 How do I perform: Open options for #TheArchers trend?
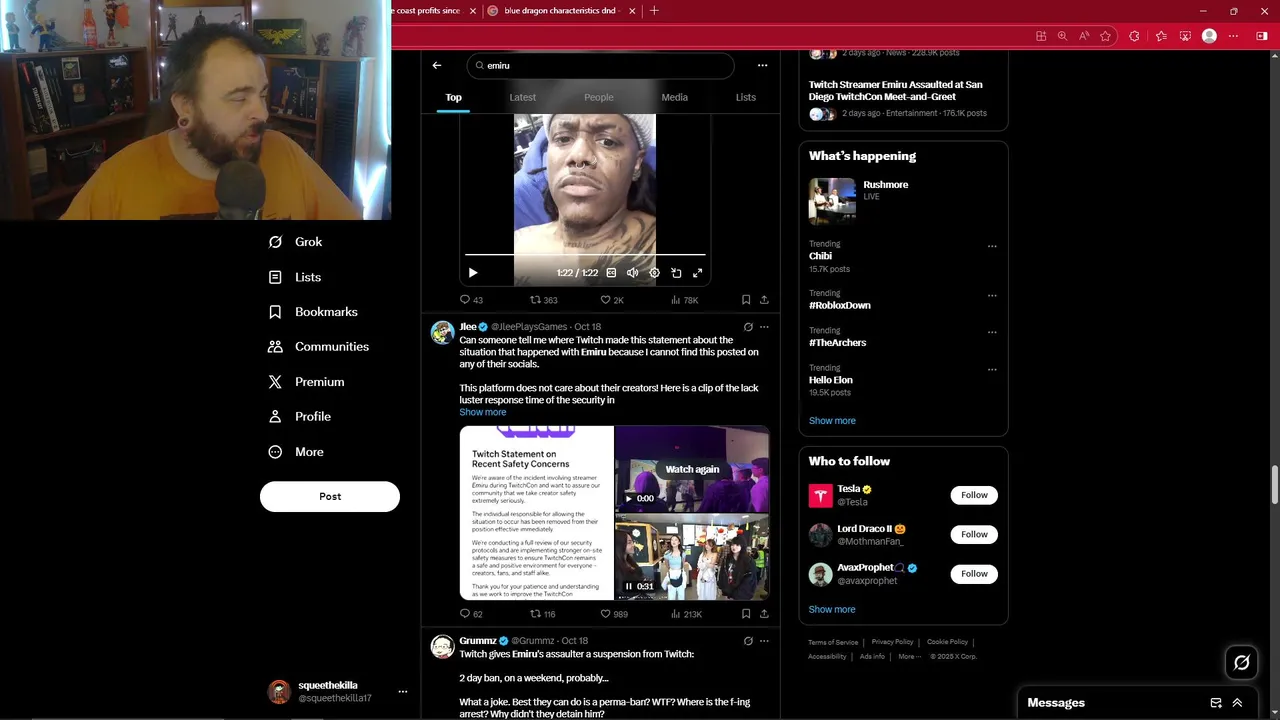(992, 333)
